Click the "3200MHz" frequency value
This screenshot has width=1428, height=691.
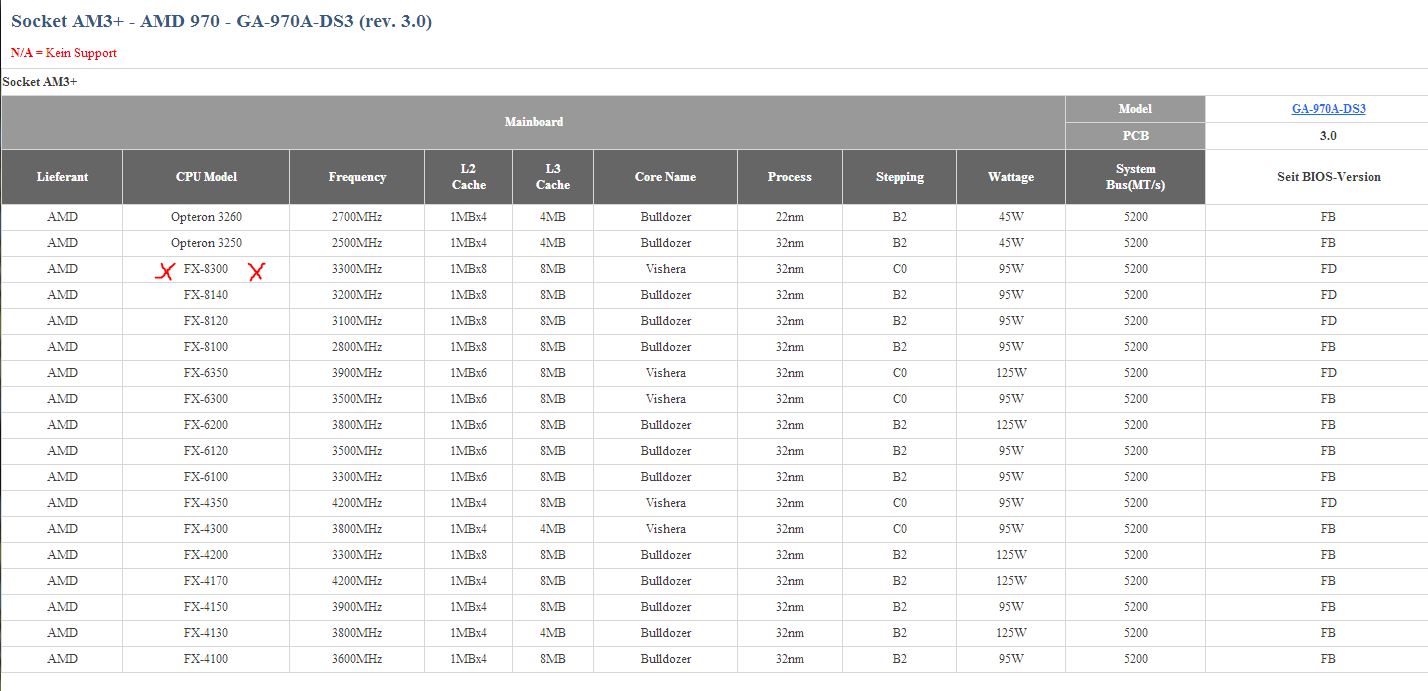[x=357, y=295]
